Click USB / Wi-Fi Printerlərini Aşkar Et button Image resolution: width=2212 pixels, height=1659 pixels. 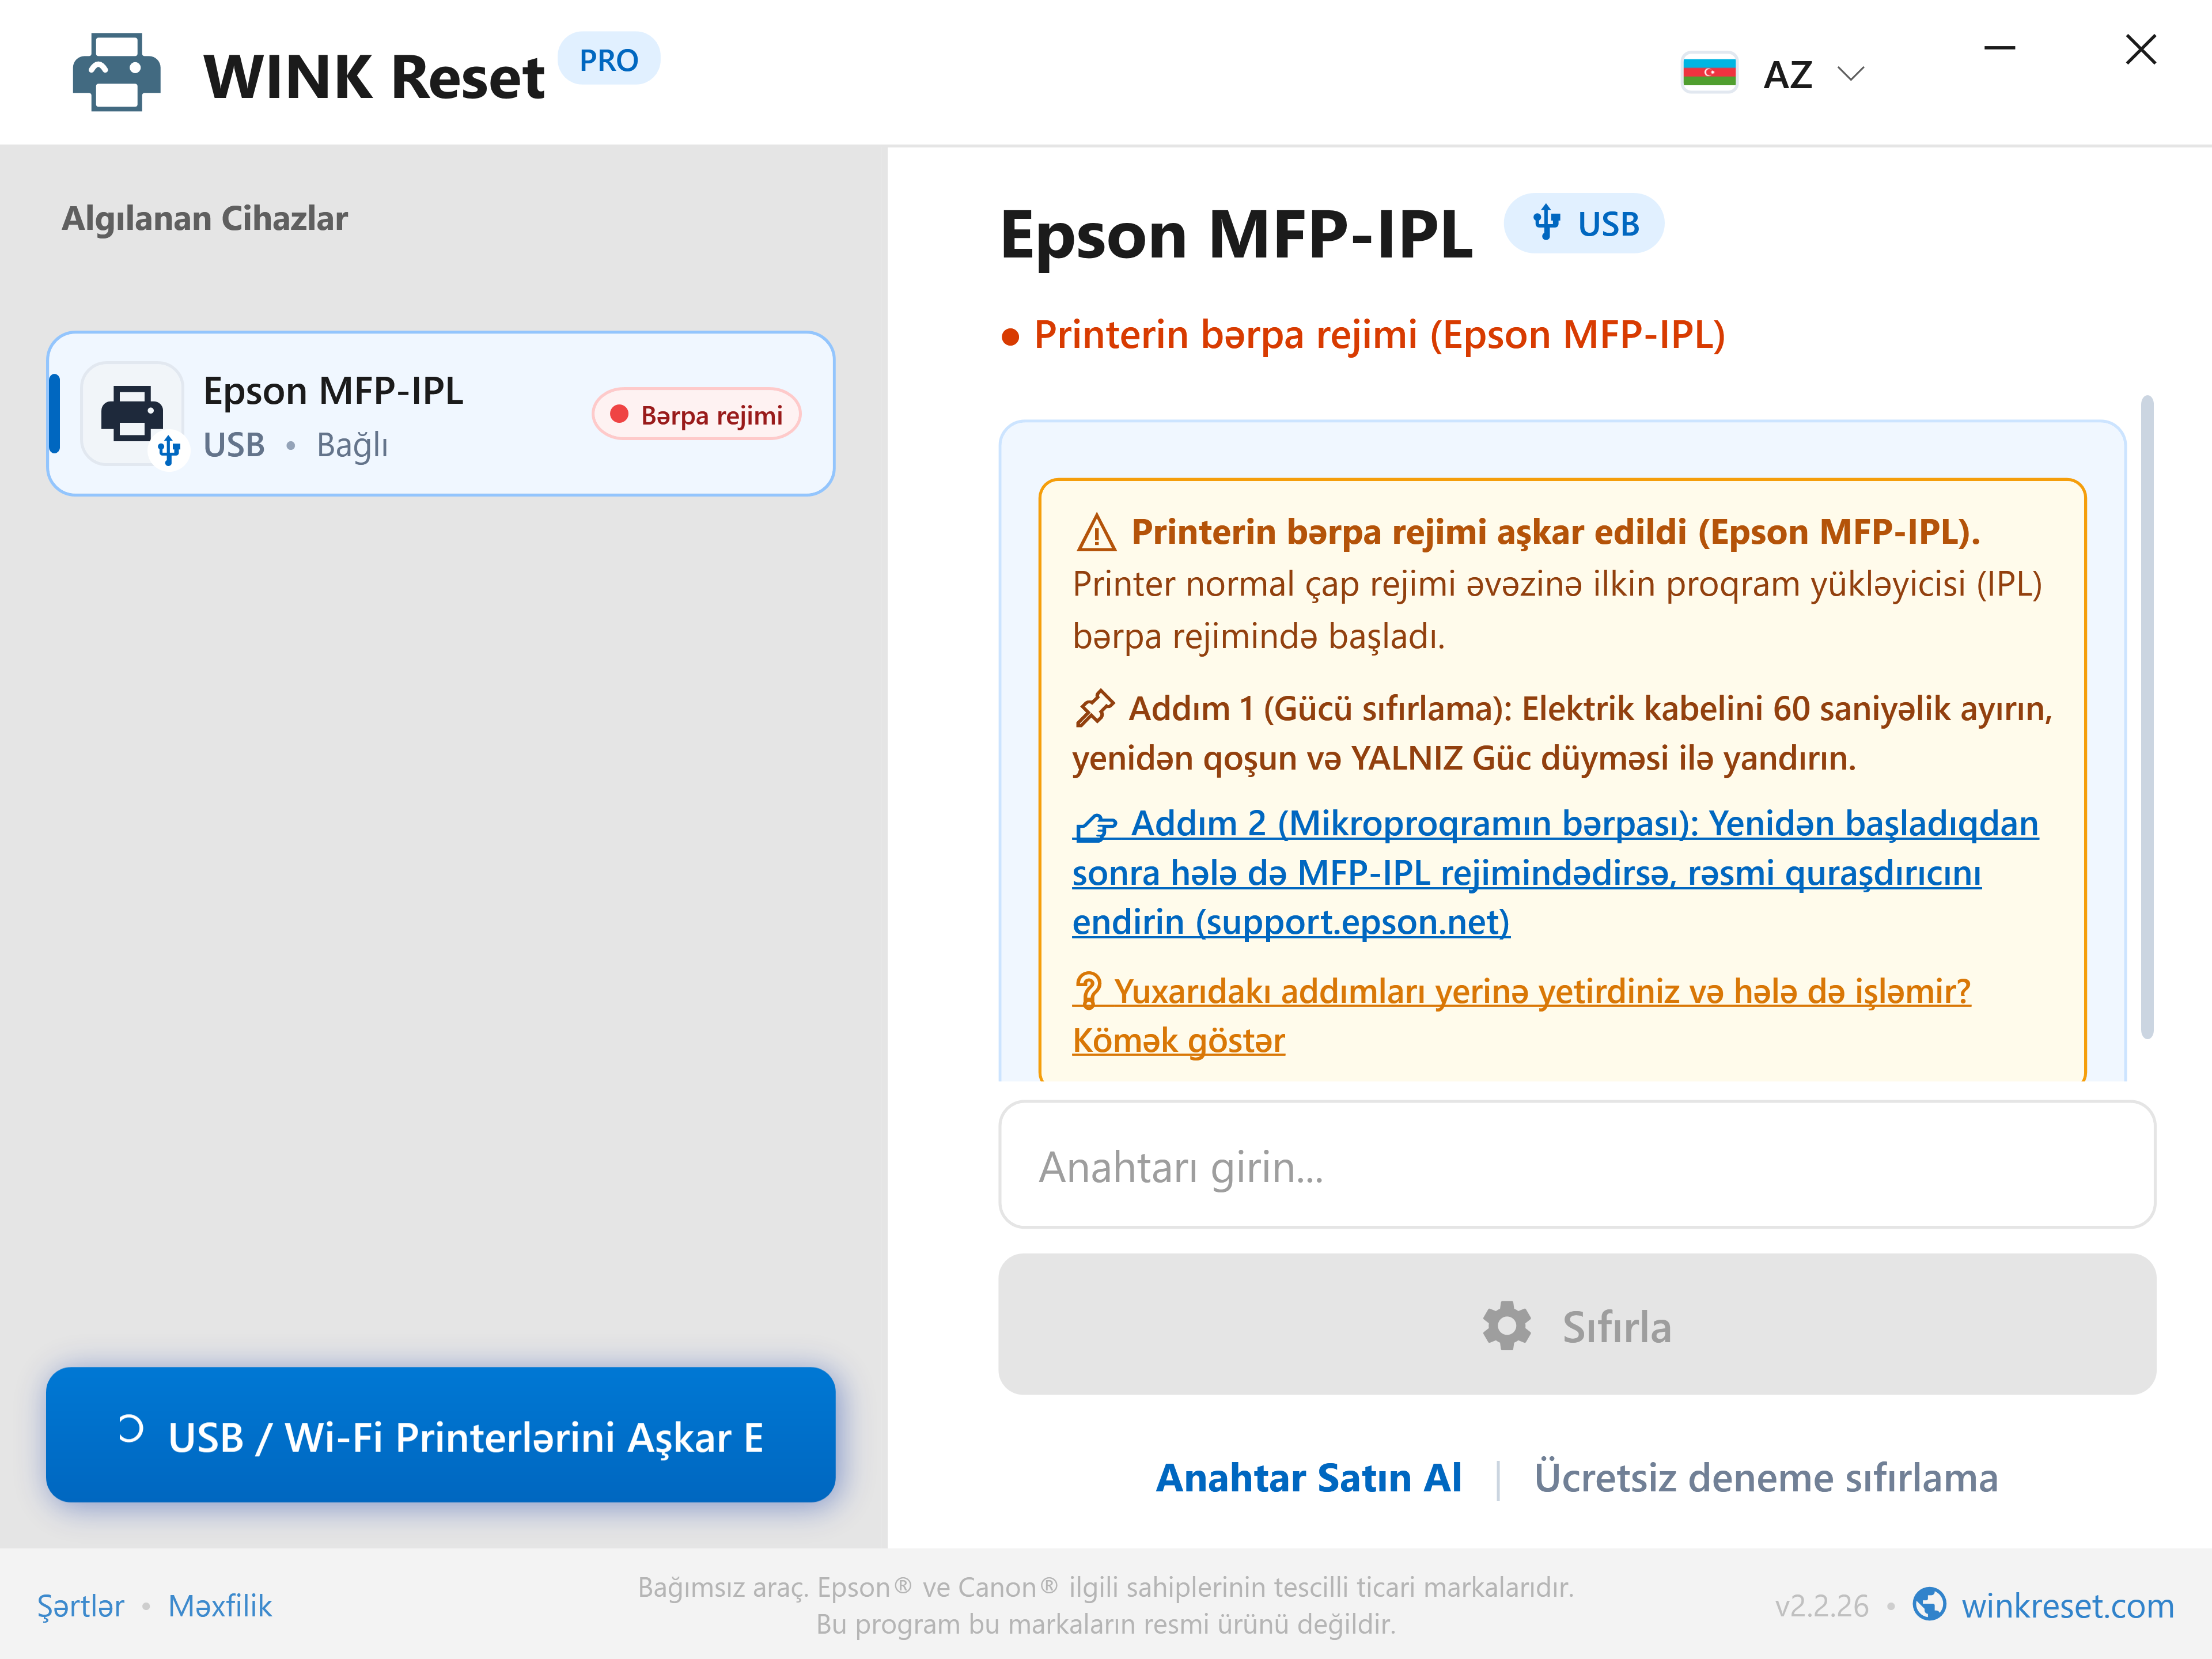tap(440, 1435)
